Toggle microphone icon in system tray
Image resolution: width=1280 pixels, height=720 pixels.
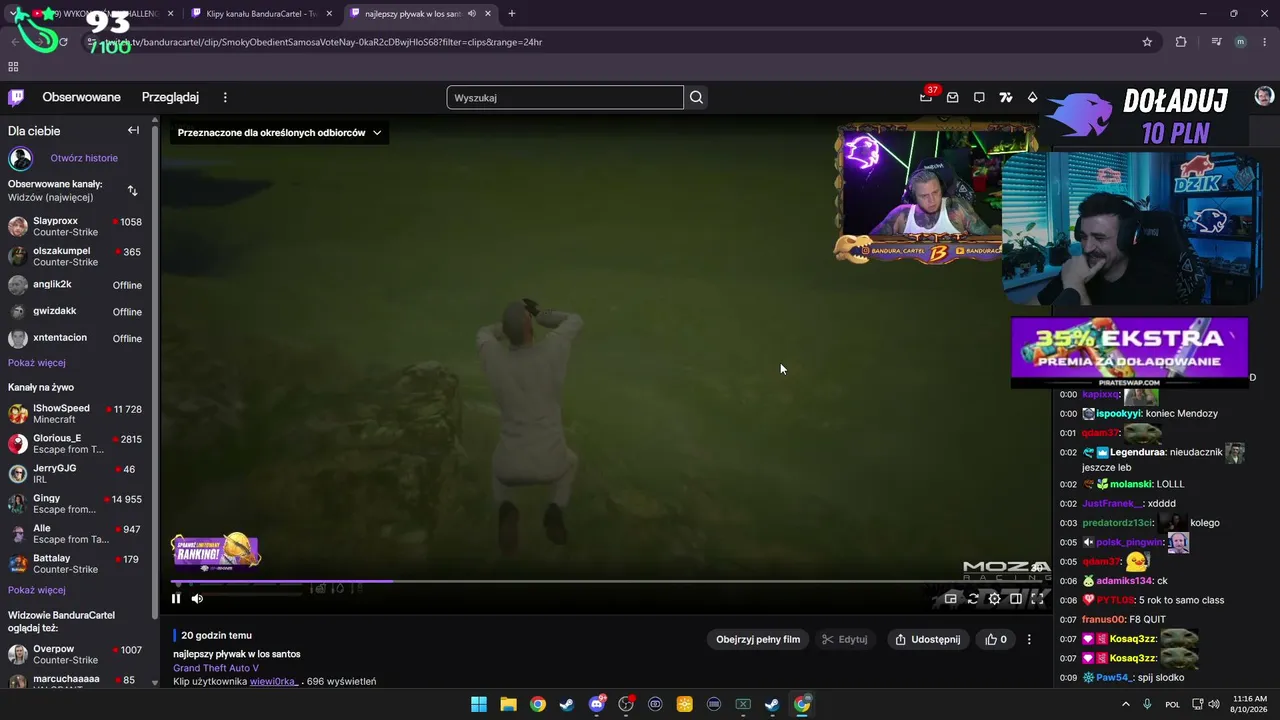point(1147,704)
